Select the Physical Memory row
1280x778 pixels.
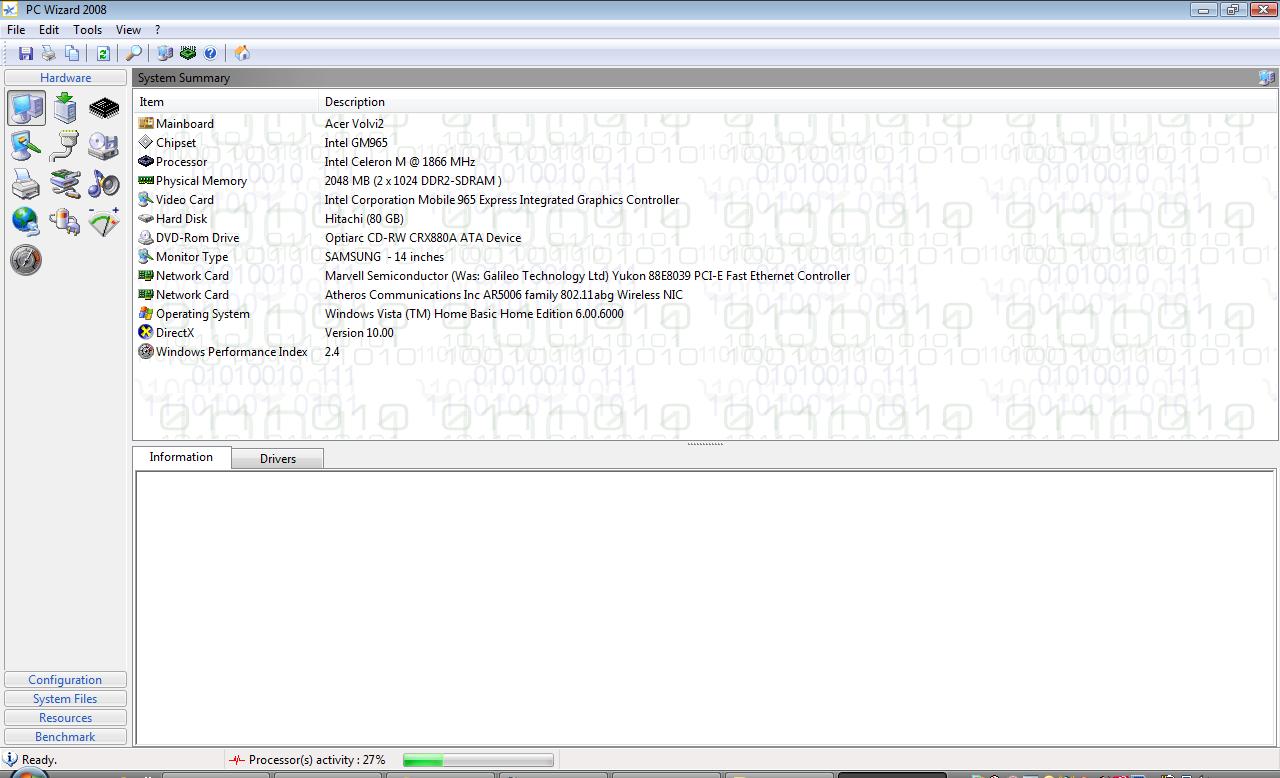705,181
